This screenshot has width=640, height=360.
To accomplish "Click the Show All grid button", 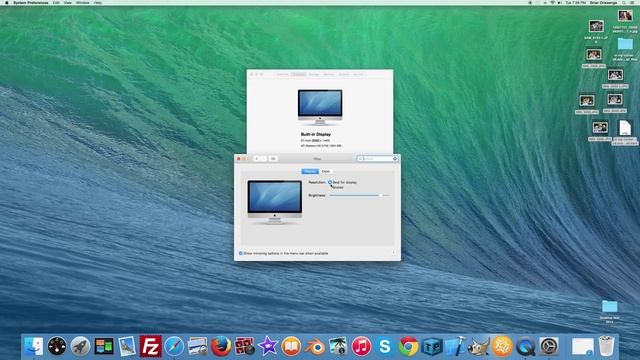I will click(x=273, y=158).
